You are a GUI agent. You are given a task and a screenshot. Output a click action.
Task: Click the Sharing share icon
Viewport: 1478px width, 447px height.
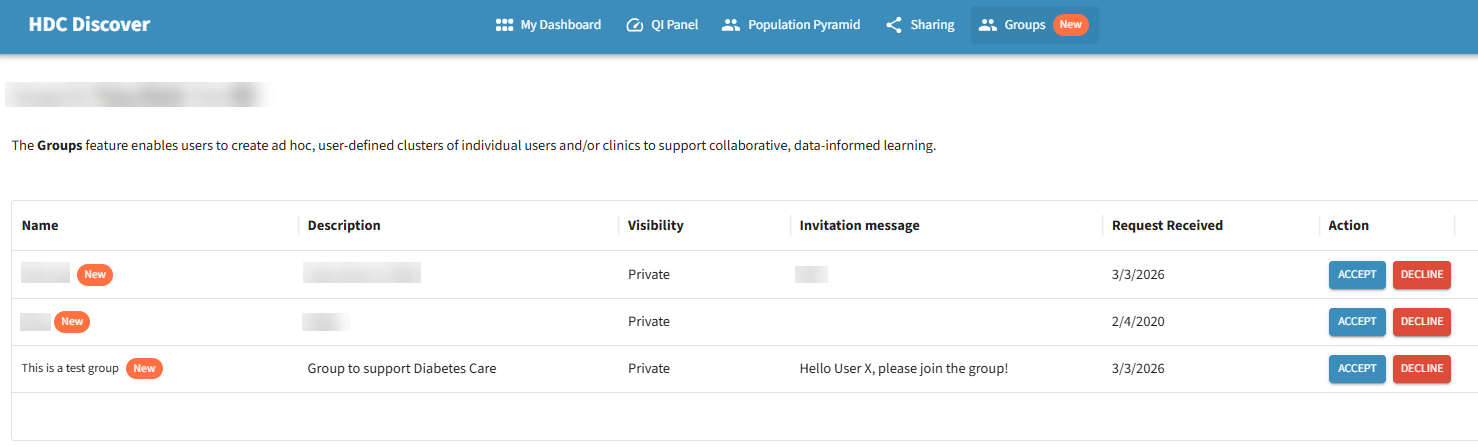point(894,25)
